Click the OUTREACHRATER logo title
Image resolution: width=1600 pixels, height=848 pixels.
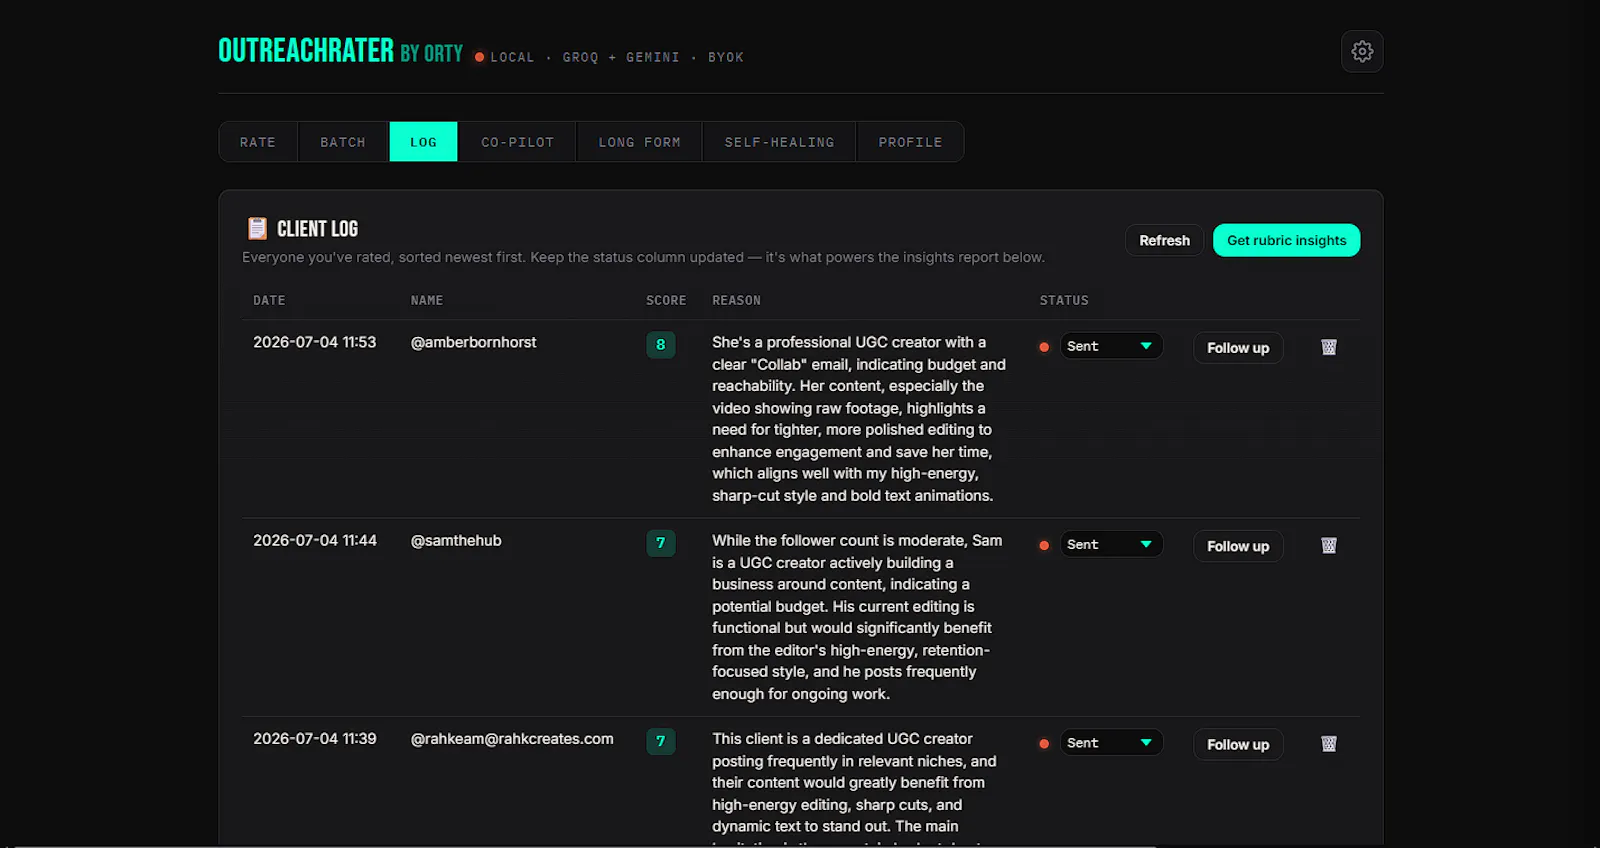click(x=306, y=50)
